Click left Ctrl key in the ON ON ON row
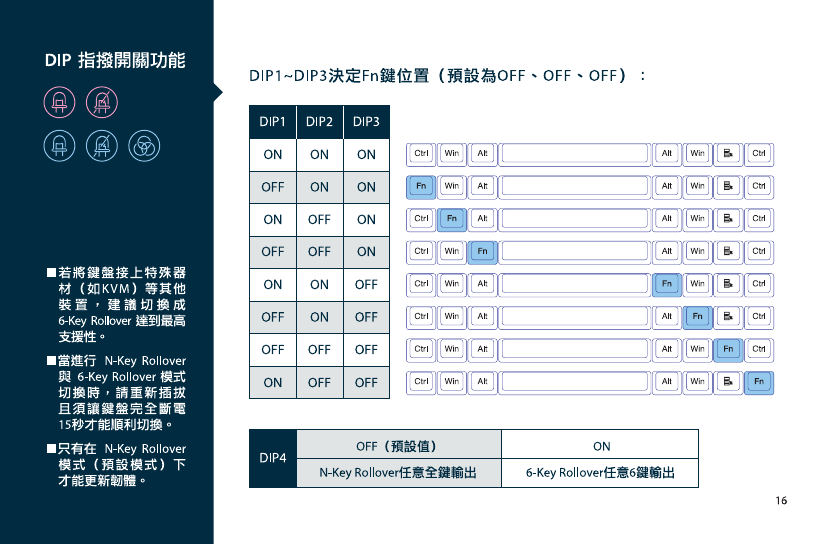 point(421,154)
